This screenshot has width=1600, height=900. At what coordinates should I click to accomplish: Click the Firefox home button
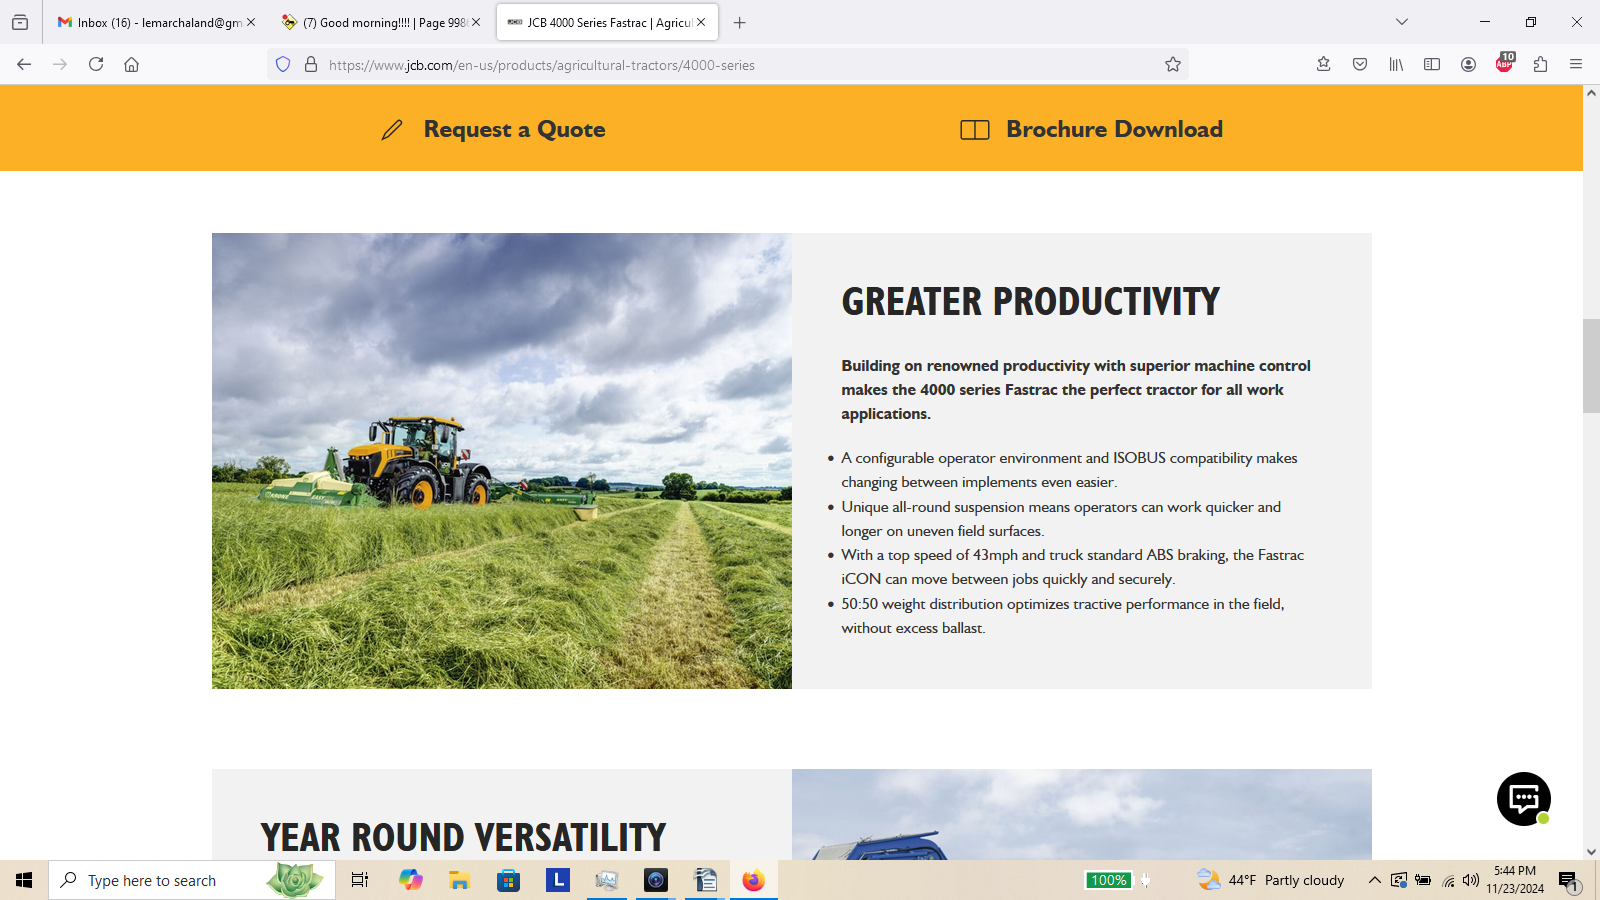coord(131,65)
